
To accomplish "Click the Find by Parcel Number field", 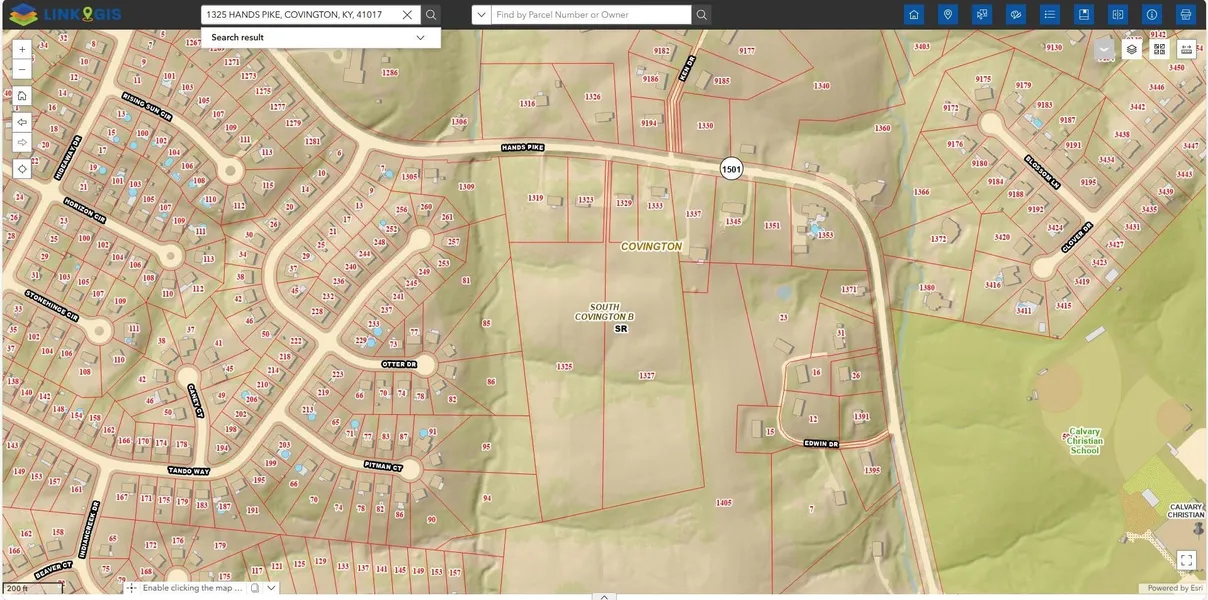I will pos(590,15).
